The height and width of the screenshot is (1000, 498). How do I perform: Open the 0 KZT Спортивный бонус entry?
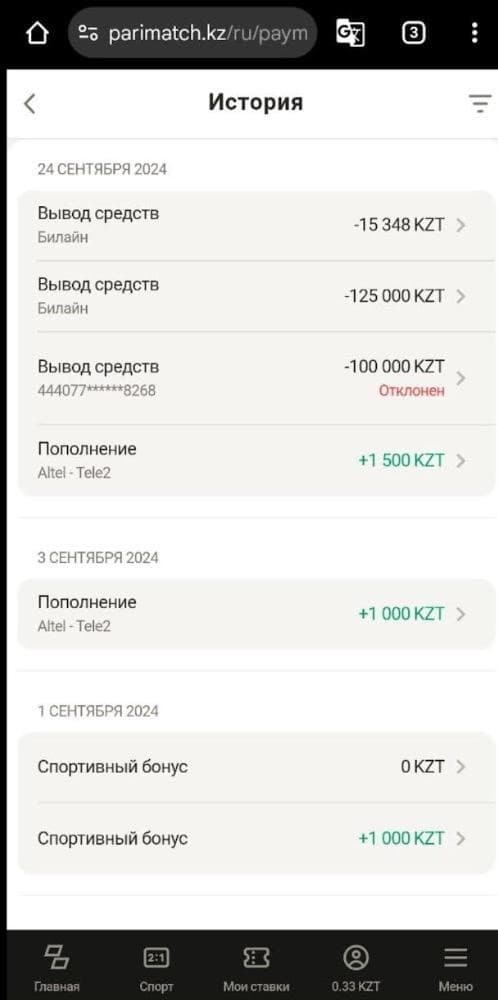(x=256, y=767)
